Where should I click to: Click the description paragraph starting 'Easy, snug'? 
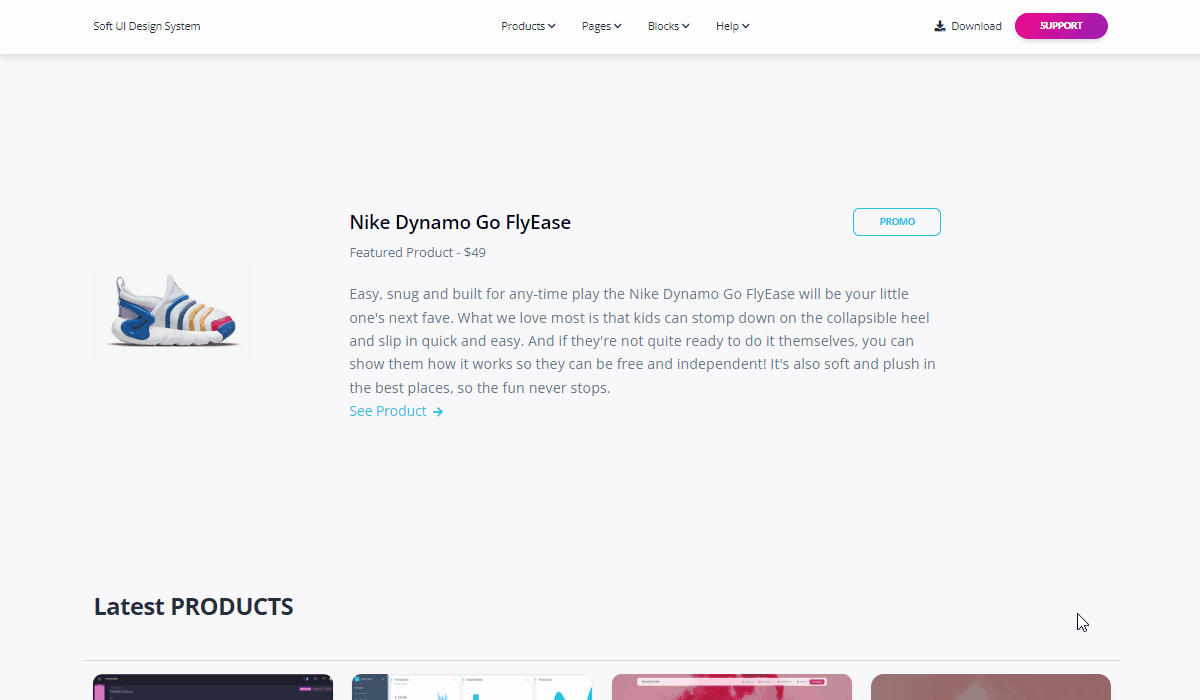(x=644, y=341)
